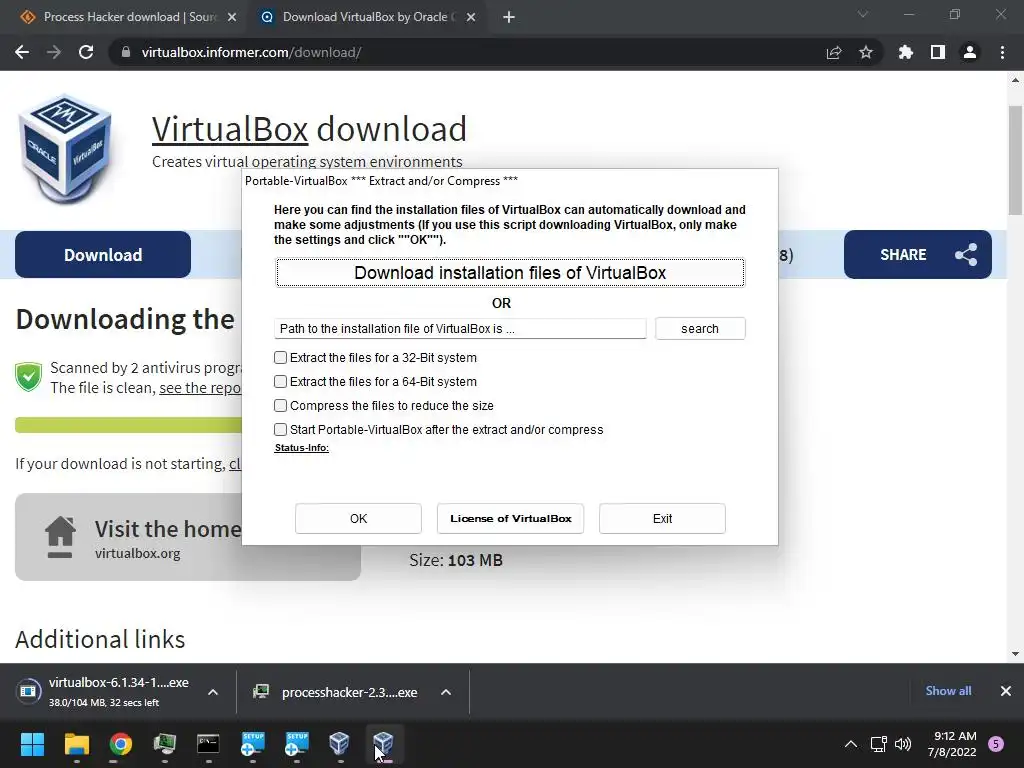Click the second Setup installer taskbar icon
This screenshot has width=1024, height=768.
tap(296, 744)
